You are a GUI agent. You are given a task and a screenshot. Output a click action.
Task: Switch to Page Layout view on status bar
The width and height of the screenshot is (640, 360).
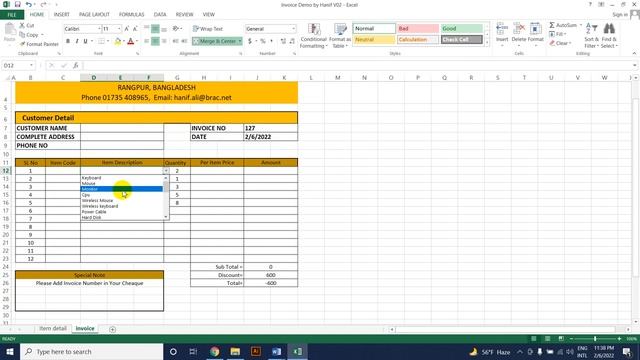547,339
